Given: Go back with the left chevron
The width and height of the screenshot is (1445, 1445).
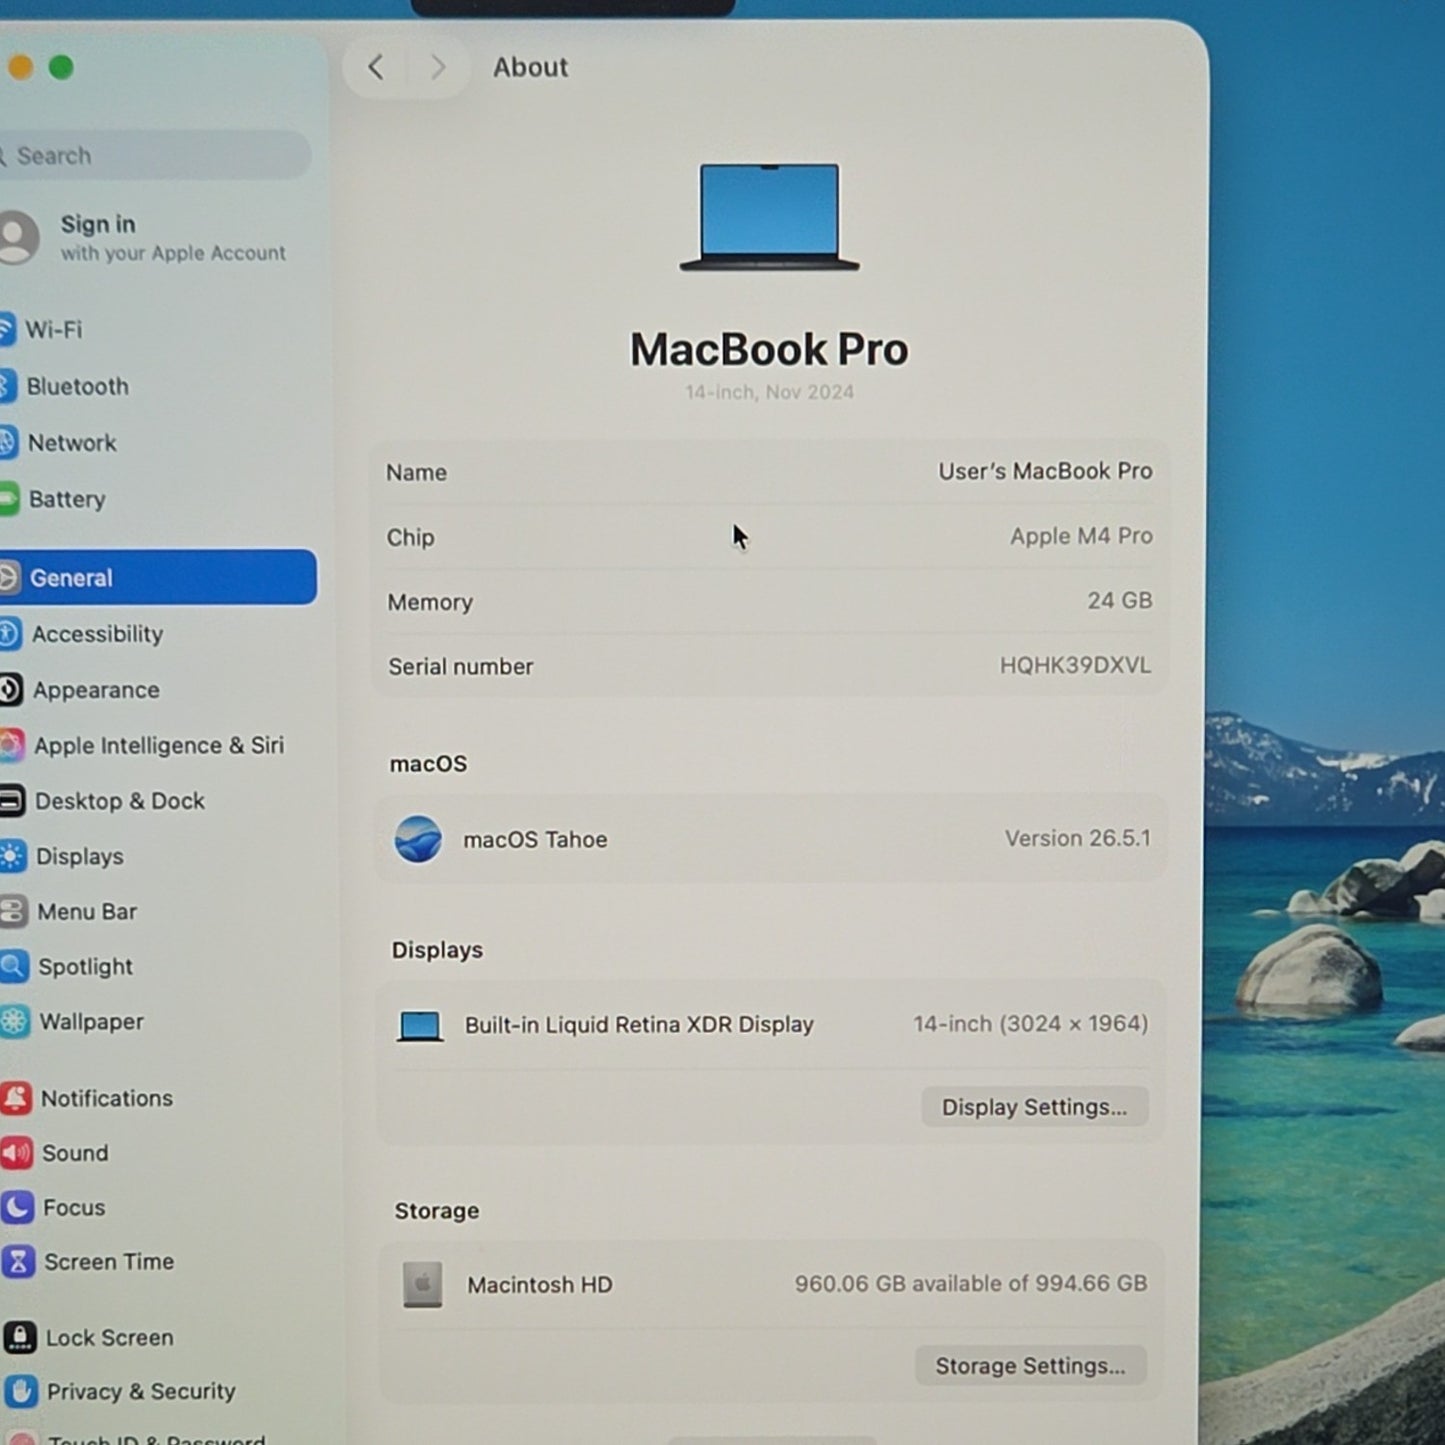Looking at the screenshot, I should [x=376, y=67].
